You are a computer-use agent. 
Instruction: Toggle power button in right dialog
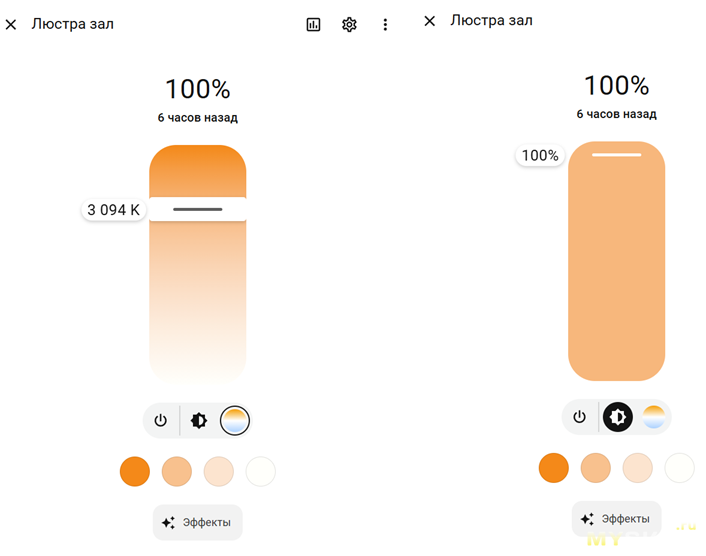[x=579, y=417]
